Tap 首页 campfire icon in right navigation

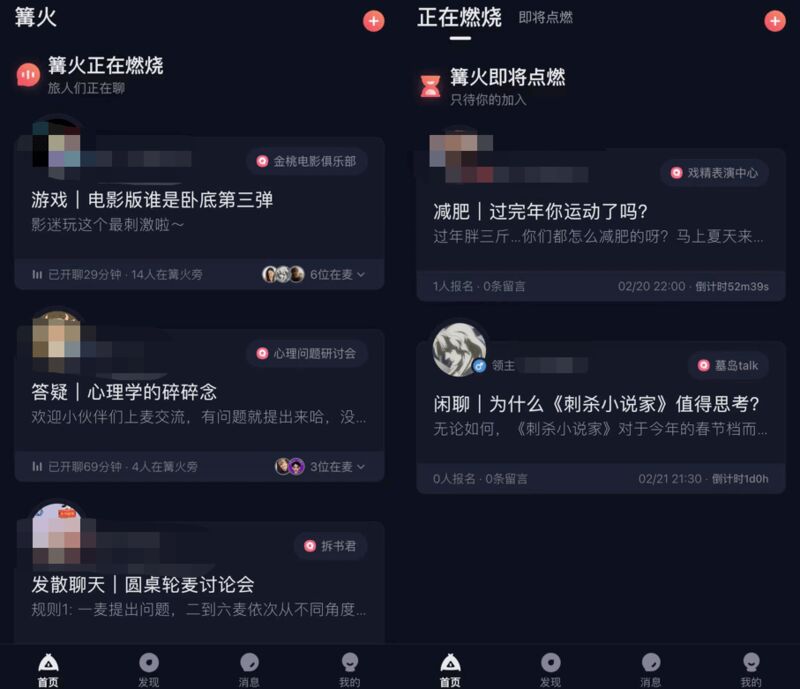pos(450,663)
